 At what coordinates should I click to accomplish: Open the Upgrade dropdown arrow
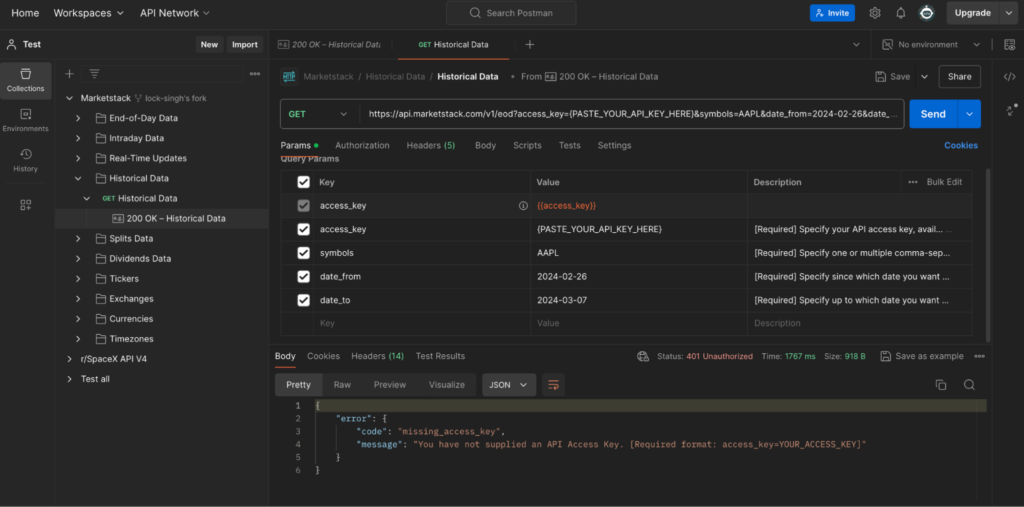click(x=1008, y=13)
